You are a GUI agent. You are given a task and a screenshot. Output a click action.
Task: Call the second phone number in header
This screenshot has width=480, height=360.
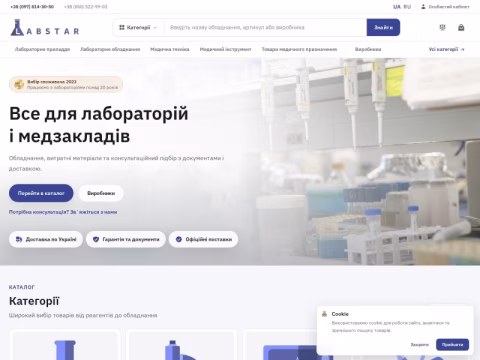pyautogui.click(x=86, y=7)
